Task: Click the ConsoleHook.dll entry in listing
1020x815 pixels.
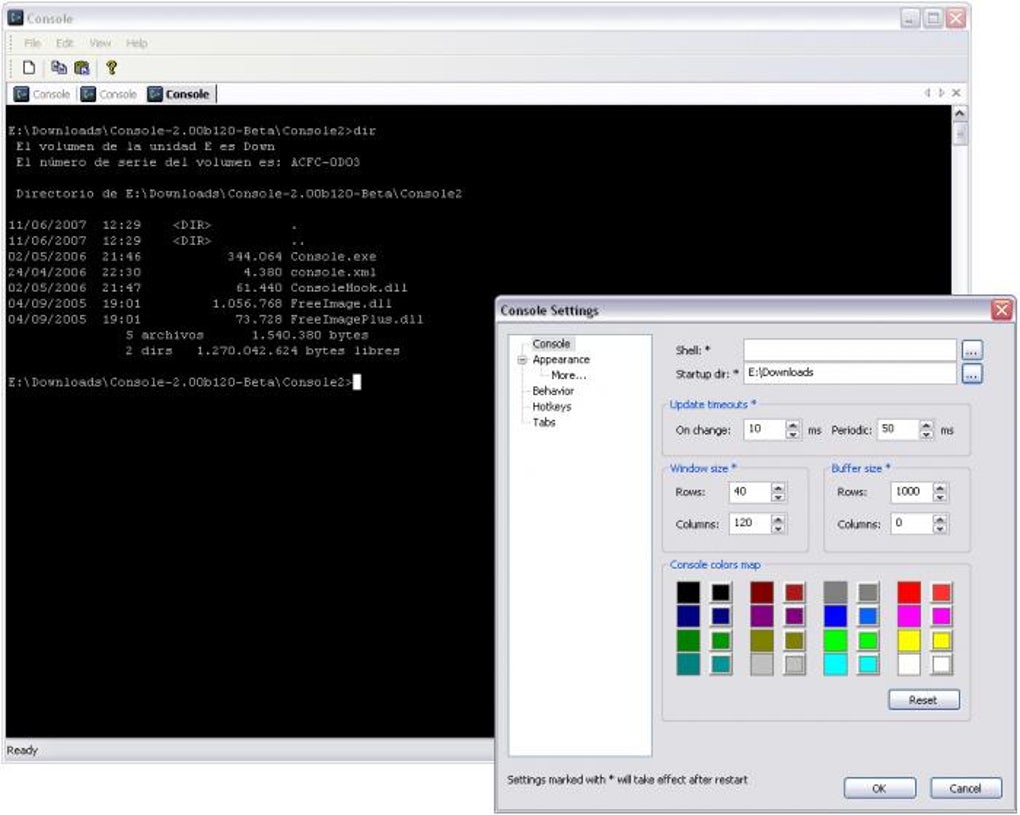Action: click(349, 288)
